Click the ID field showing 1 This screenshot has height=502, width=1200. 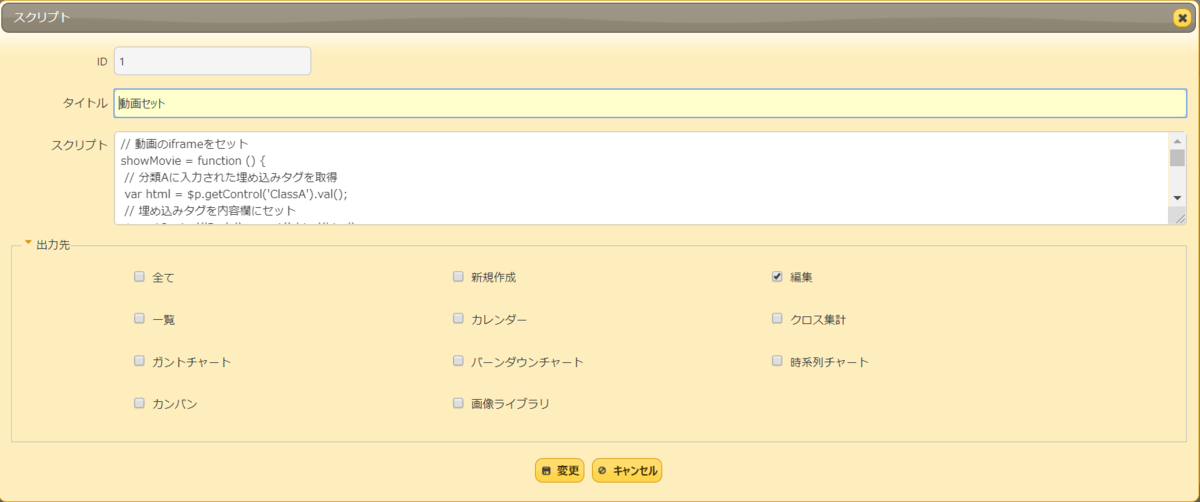(212, 61)
